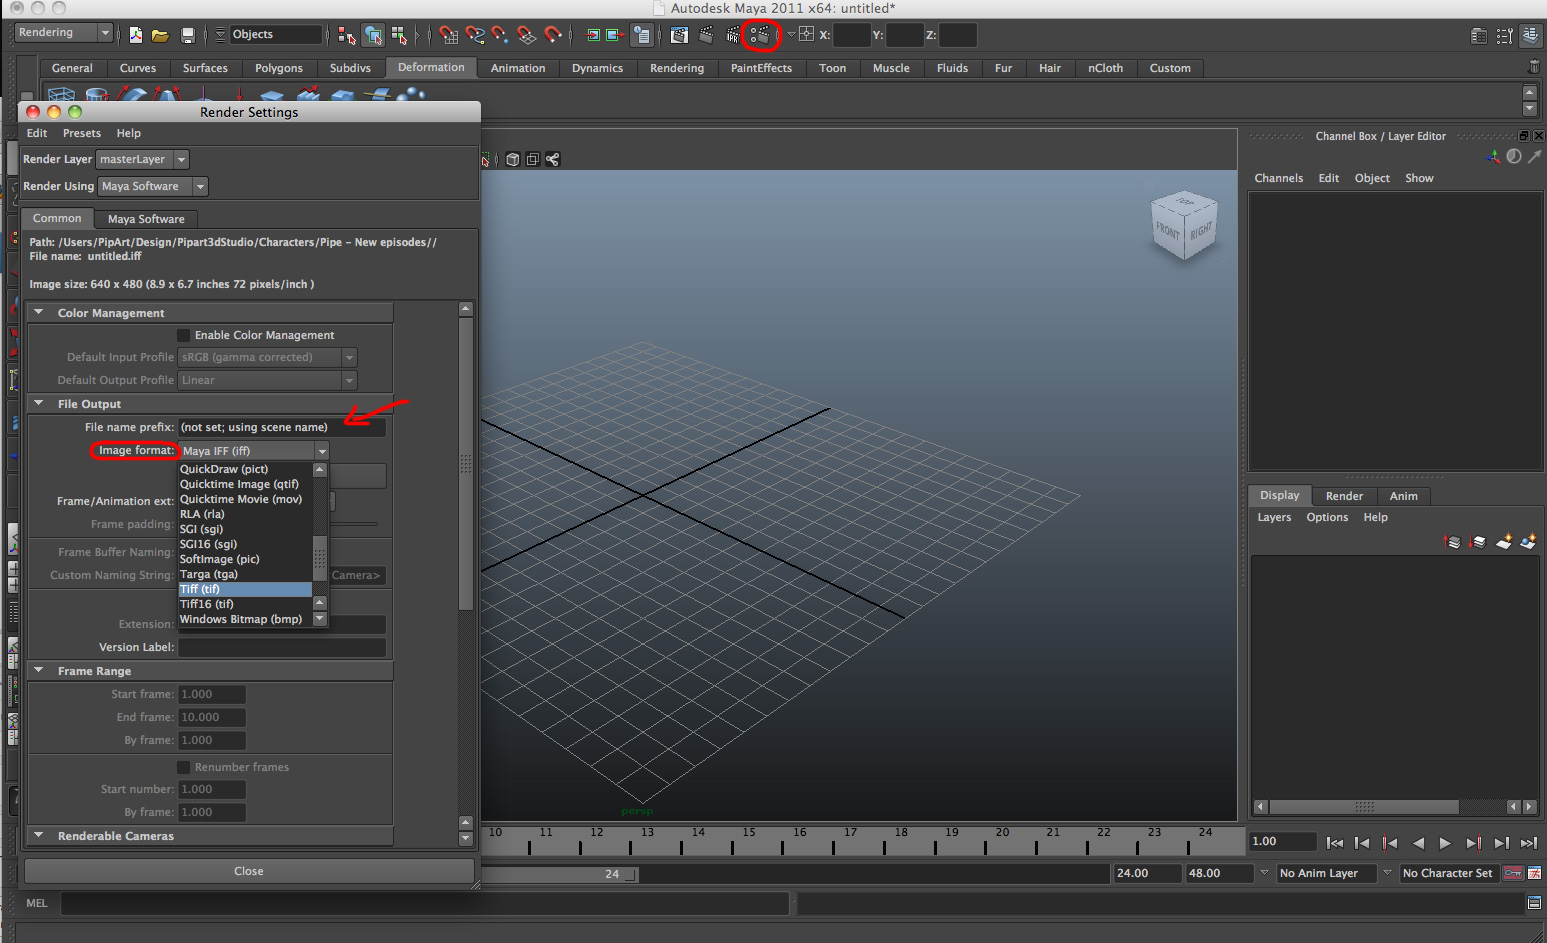Click the Version Label input field
Viewport: 1547px width, 943px height.
pos(282,647)
